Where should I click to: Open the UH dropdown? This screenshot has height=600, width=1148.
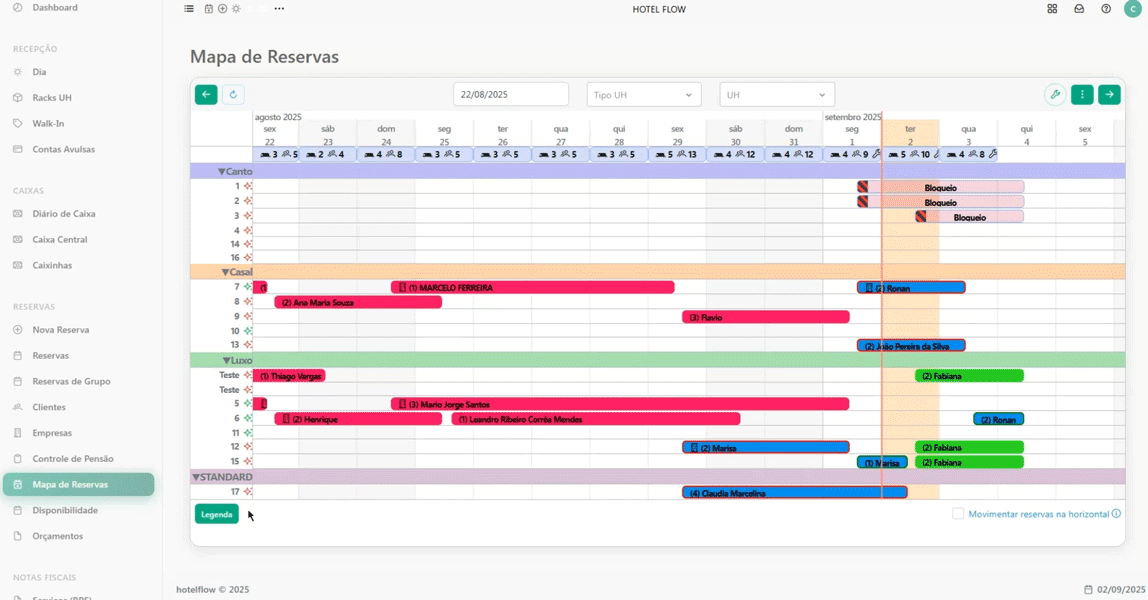777,94
